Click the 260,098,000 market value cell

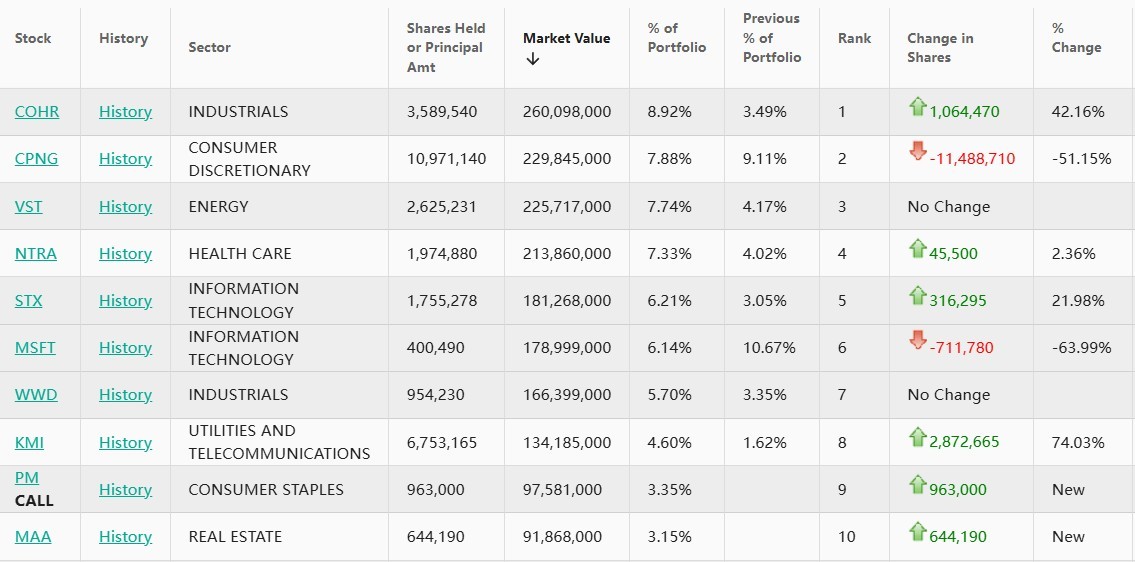566,112
